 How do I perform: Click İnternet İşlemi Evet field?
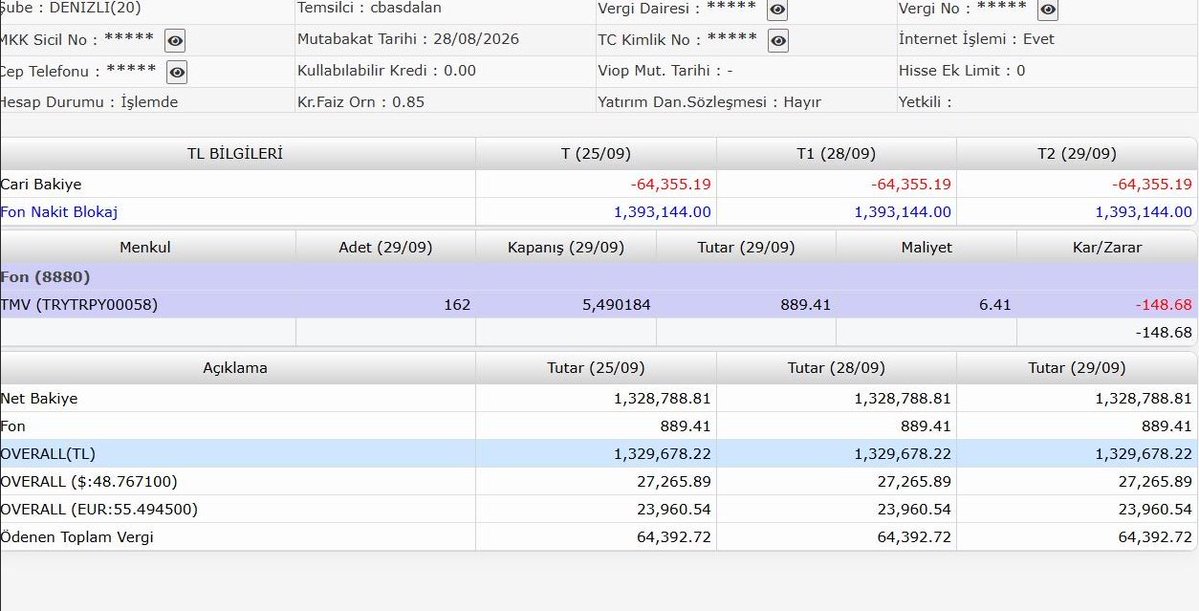976,39
